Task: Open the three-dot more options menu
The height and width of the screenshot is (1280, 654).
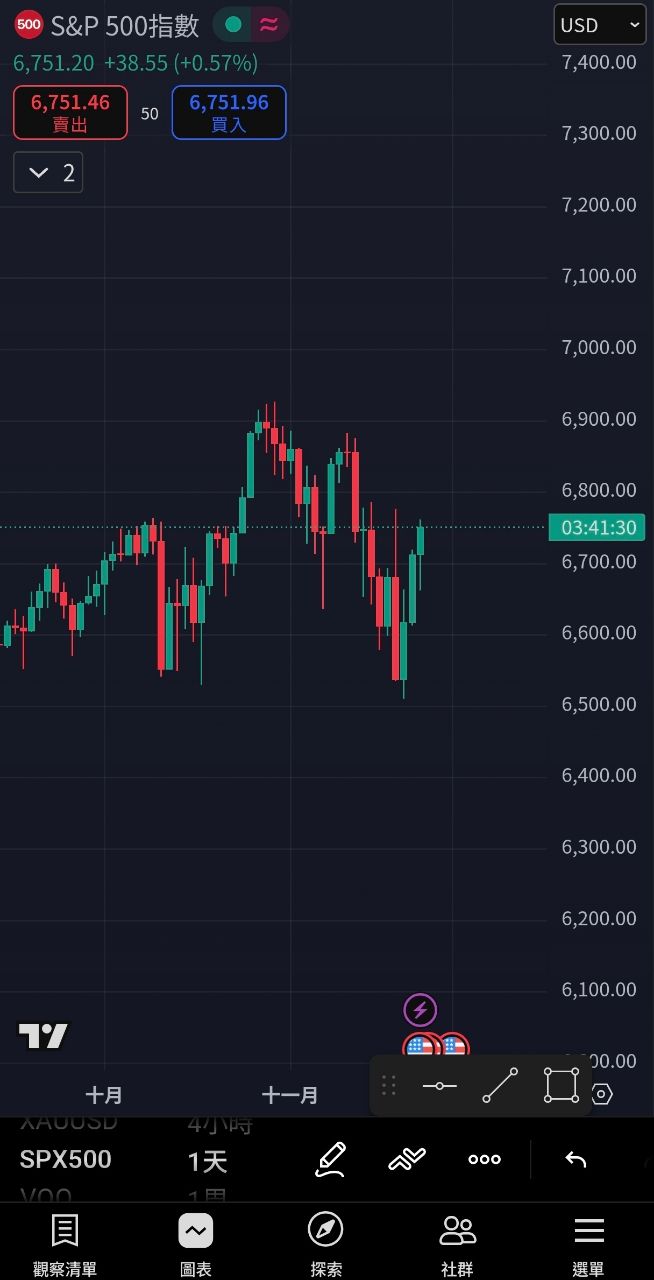Action: pos(484,1159)
